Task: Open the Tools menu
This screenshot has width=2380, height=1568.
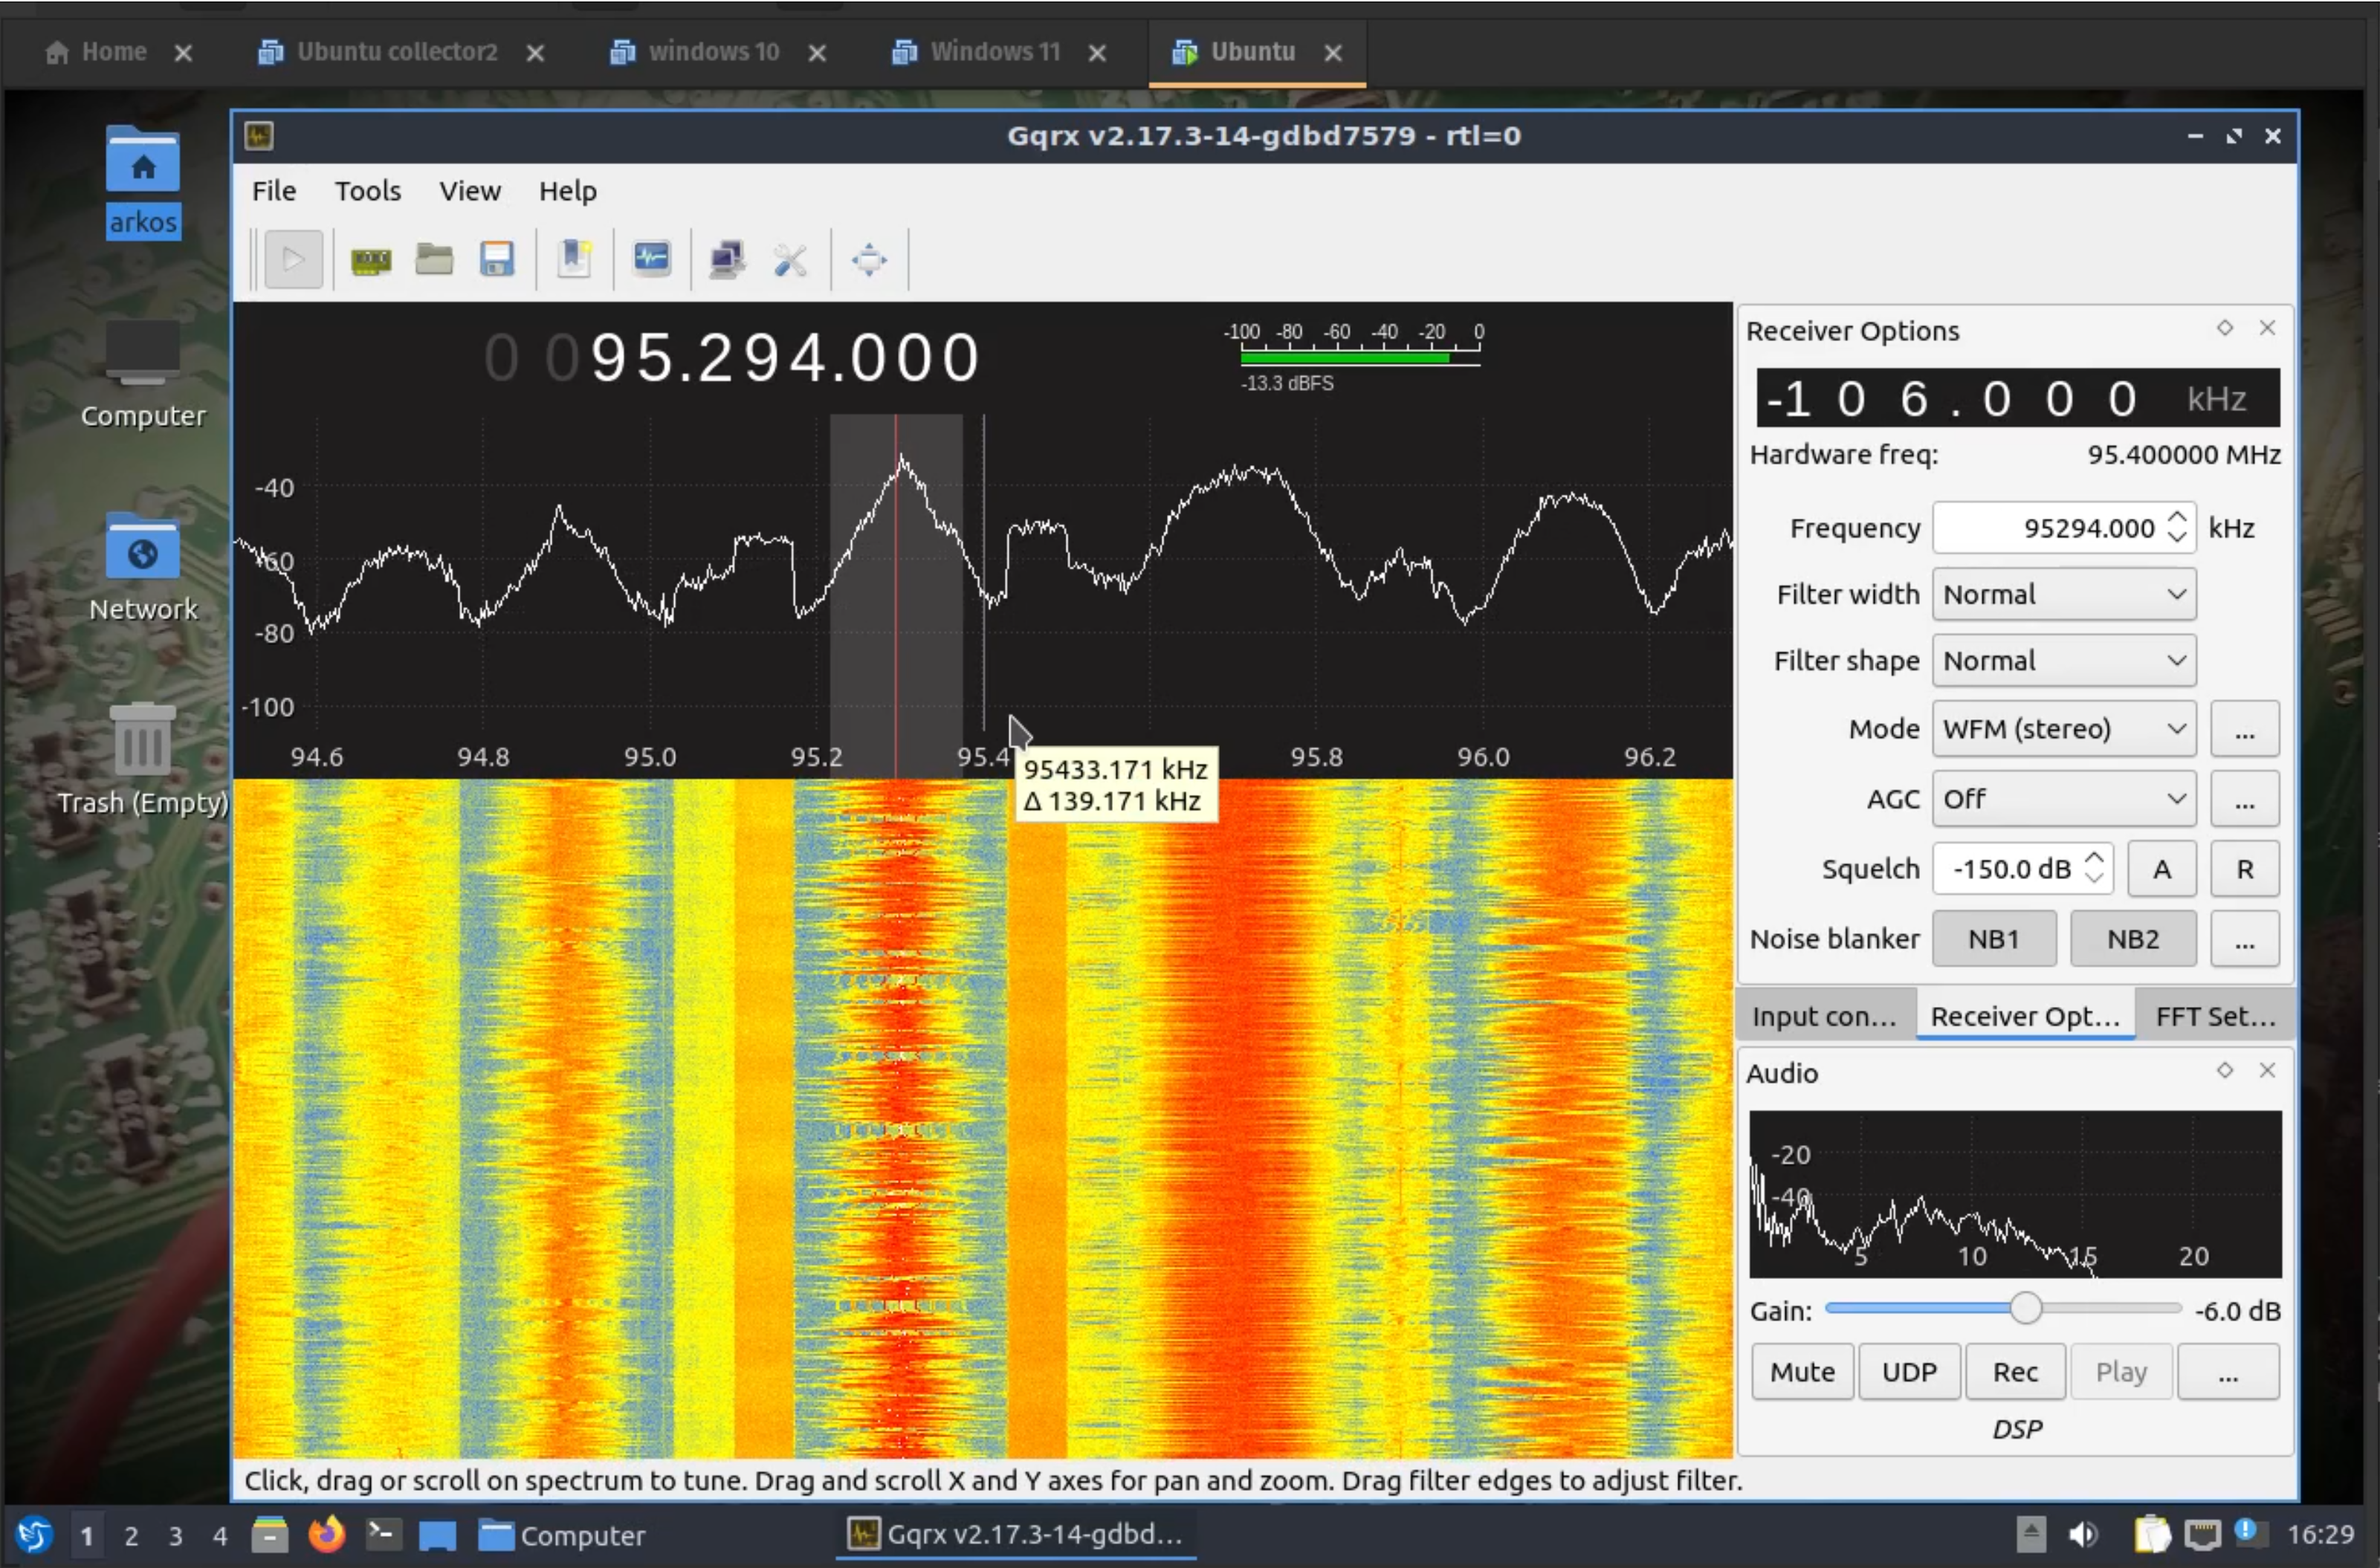Action: point(367,191)
